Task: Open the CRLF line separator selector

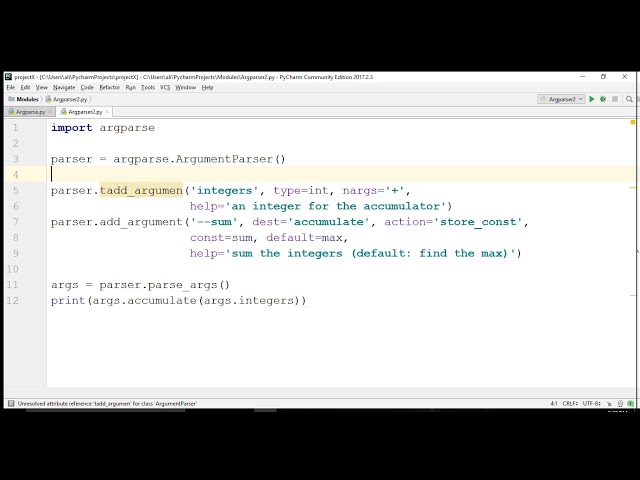Action: [x=570, y=404]
